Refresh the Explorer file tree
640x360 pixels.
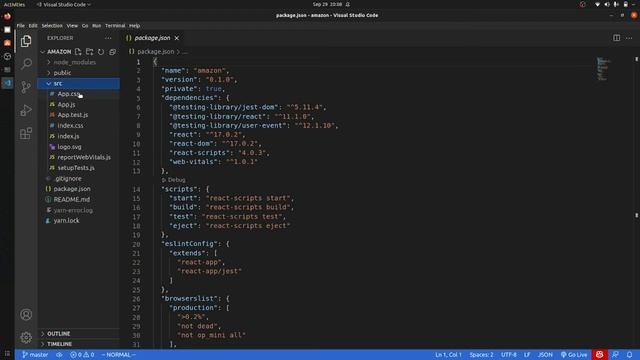pyautogui.click(x=101, y=52)
